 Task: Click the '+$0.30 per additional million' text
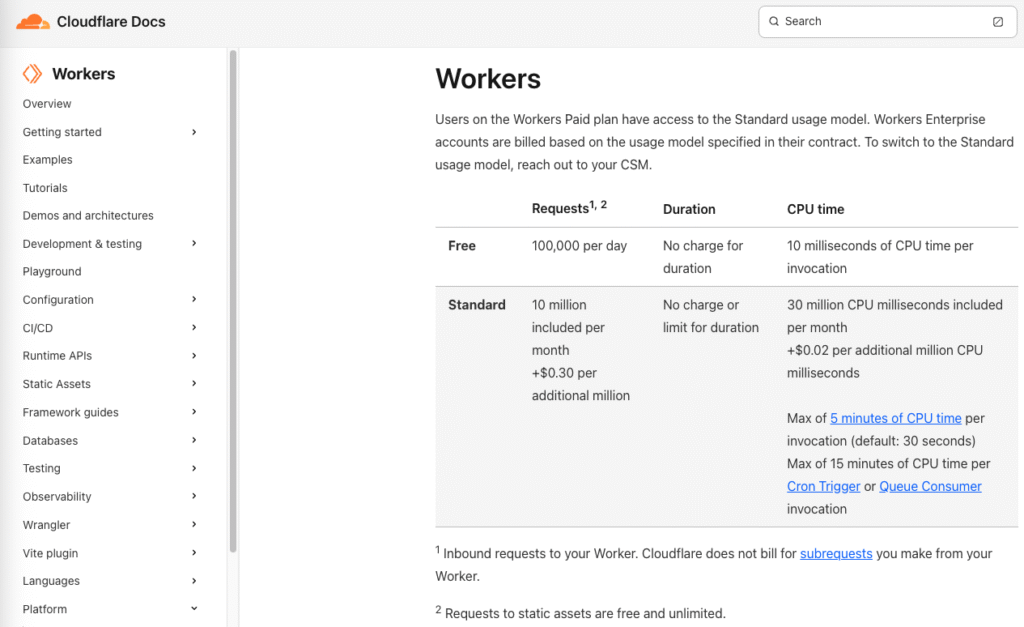pos(581,384)
